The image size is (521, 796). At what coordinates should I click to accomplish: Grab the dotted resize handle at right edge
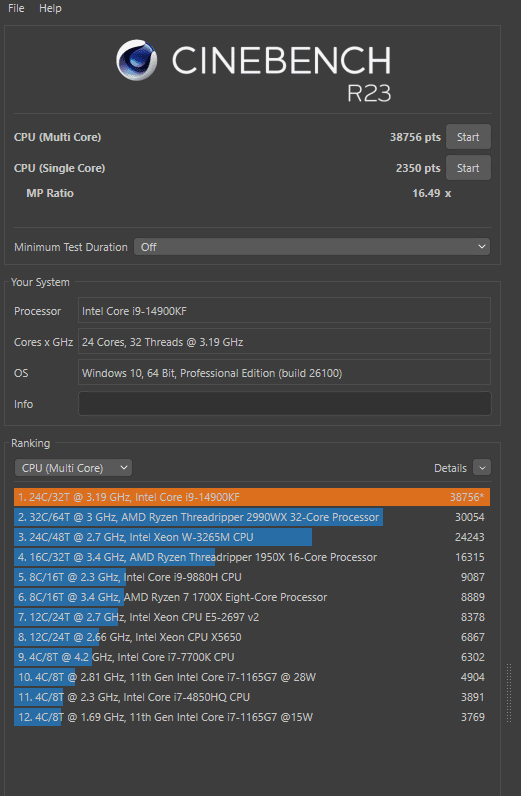click(509, 692)
